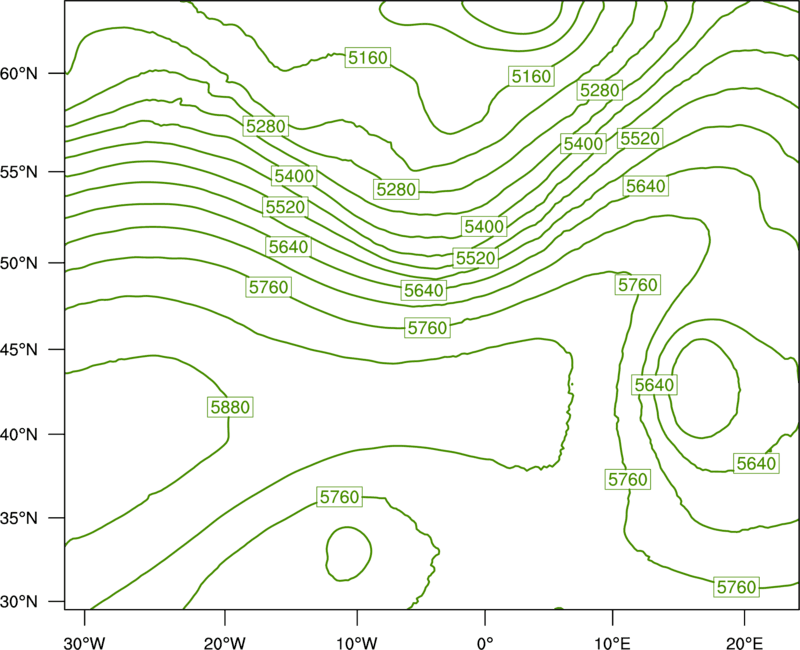
Task: Pick the 10°E longitude tick label
Action: click(612, 643)
